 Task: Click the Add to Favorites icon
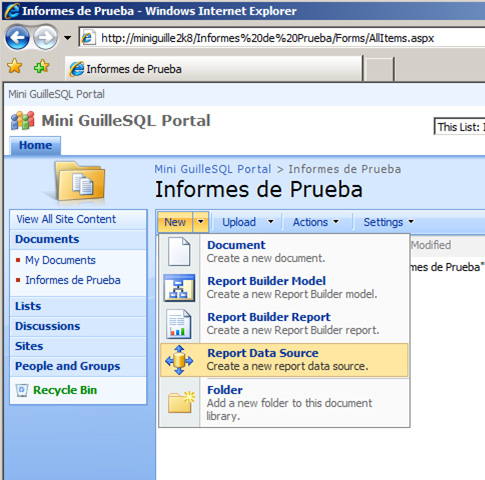click(x=42, y=67)
